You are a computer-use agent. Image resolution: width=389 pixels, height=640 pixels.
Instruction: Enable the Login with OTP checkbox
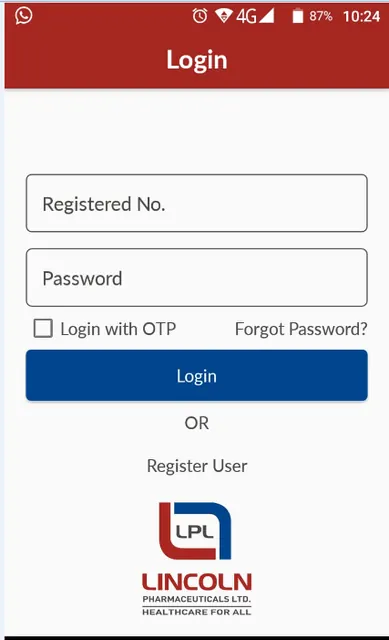[43, 328]
